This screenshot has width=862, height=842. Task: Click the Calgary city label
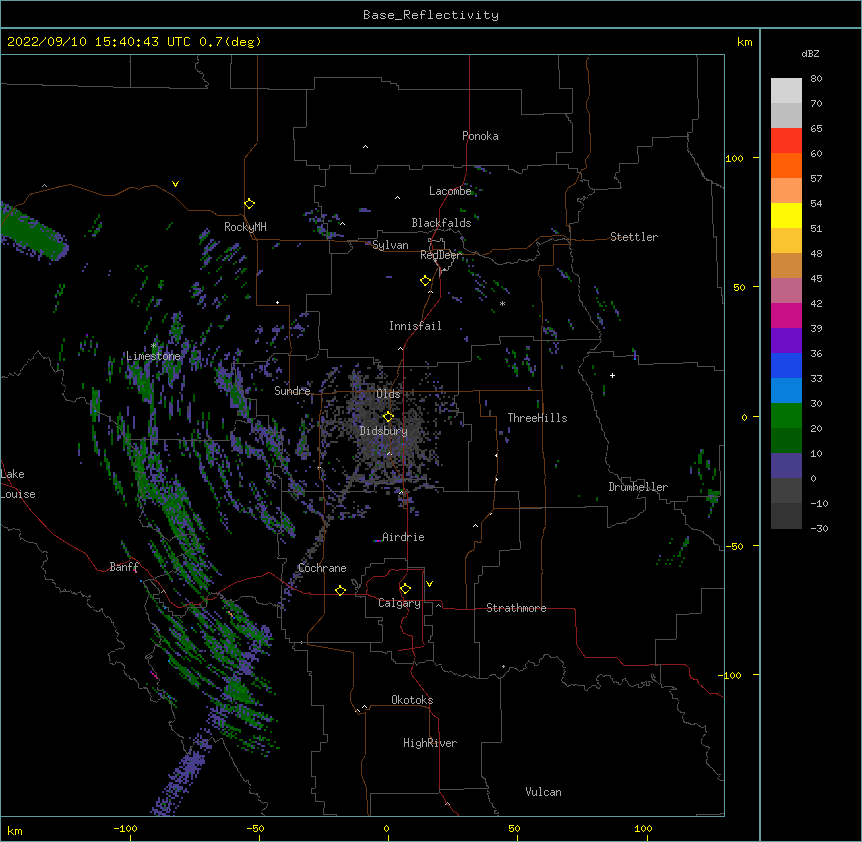coord(399,603)
